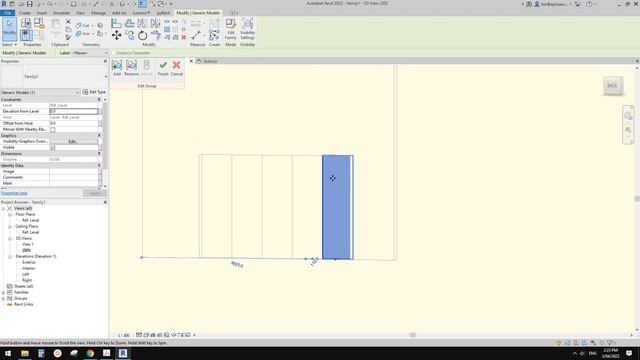Screen dimensions: 640x360
Task: Open the File tab
Action: coord(8,13)
